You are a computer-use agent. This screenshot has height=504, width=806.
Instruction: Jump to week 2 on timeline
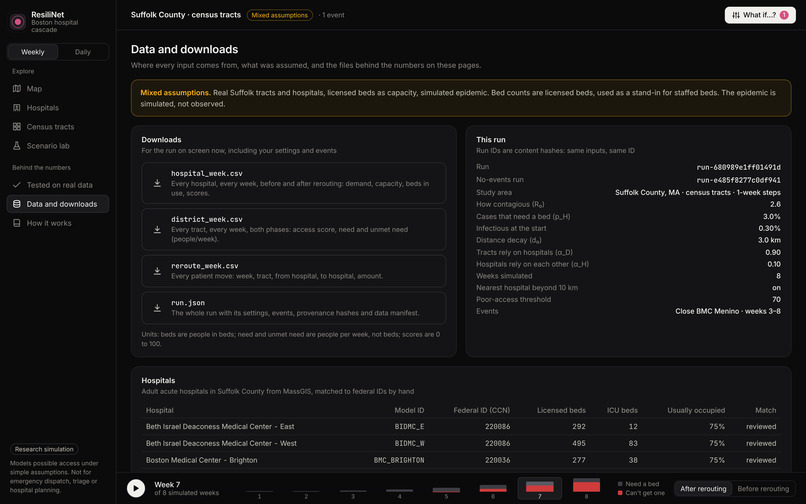click(x=306, y=489)
